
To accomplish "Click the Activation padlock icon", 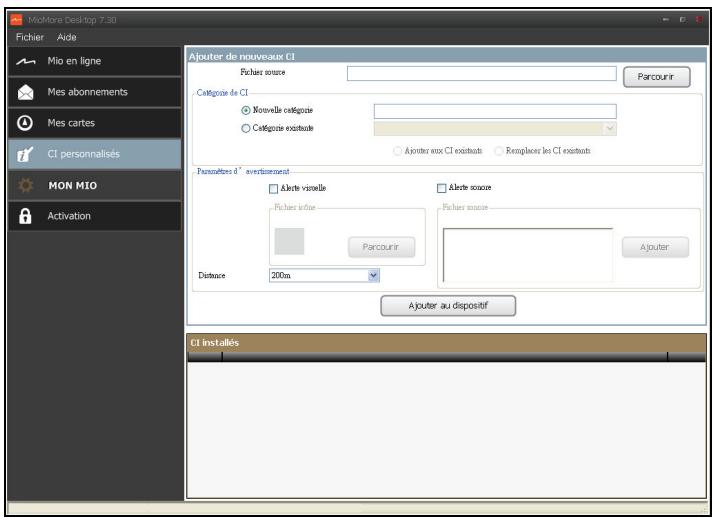I will 25,216.
